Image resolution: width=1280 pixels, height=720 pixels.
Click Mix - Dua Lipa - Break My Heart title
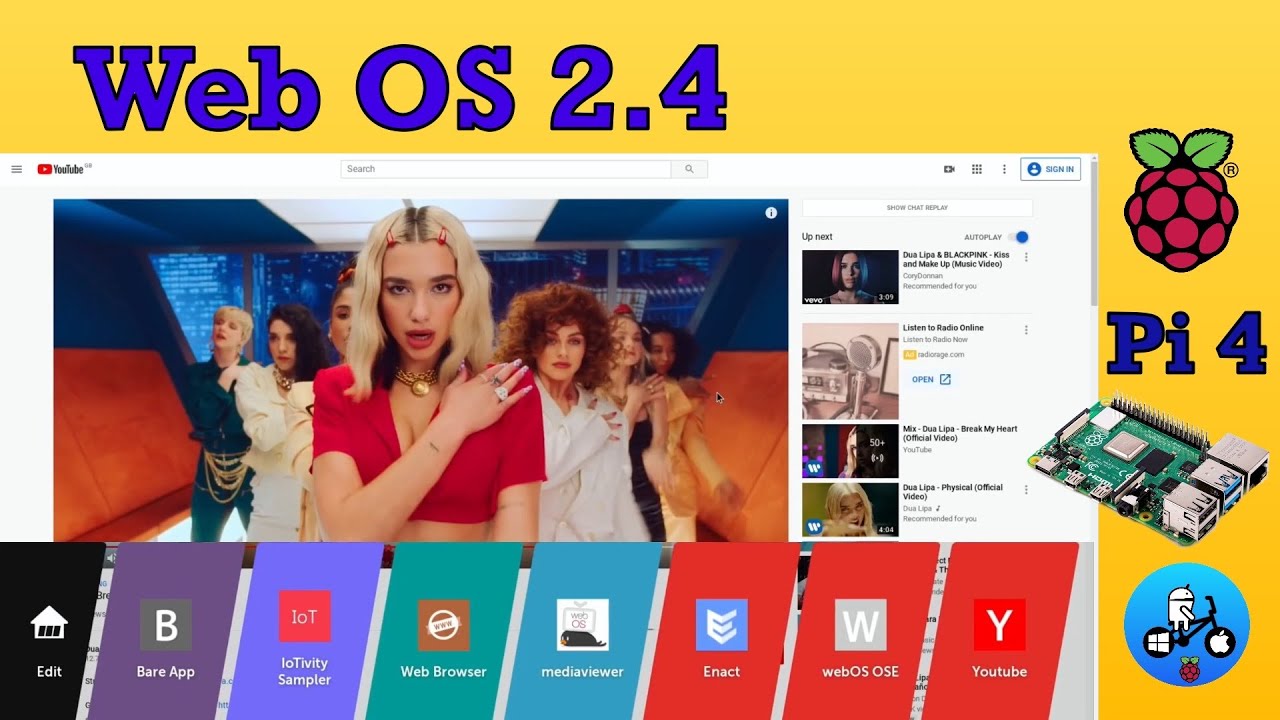960,433
